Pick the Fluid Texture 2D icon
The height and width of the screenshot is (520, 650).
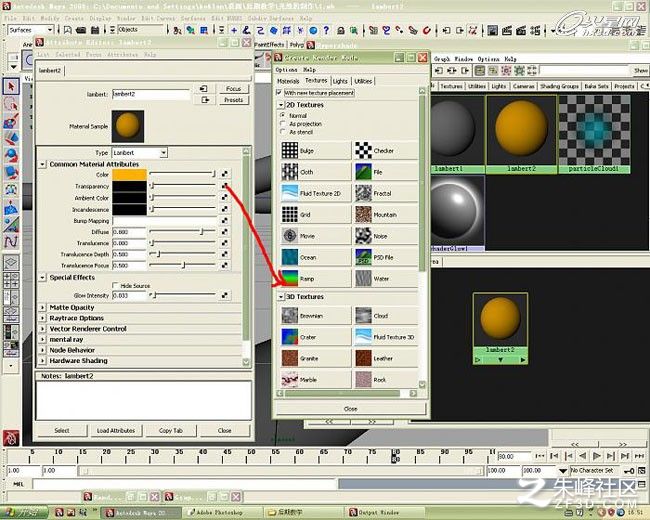tap(290, 193)
